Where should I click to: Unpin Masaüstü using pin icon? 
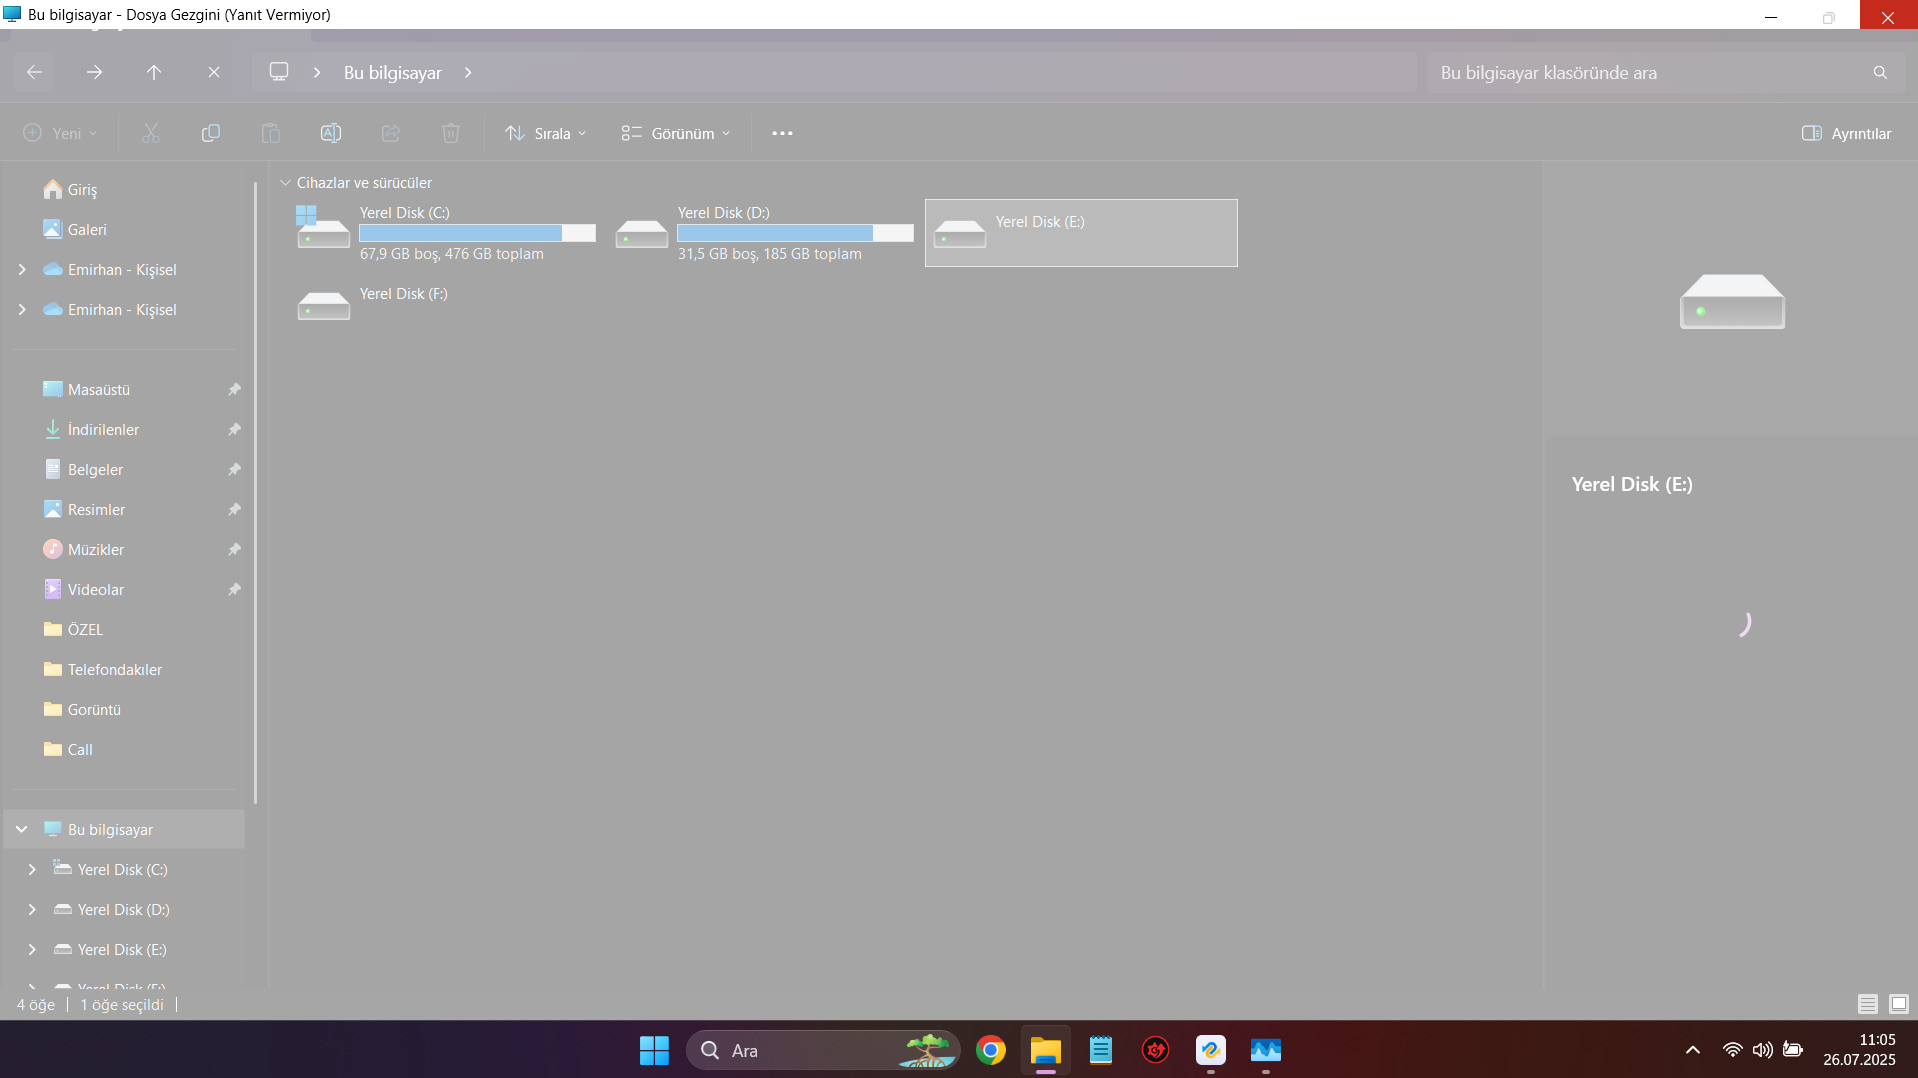(x=234, y=390)
